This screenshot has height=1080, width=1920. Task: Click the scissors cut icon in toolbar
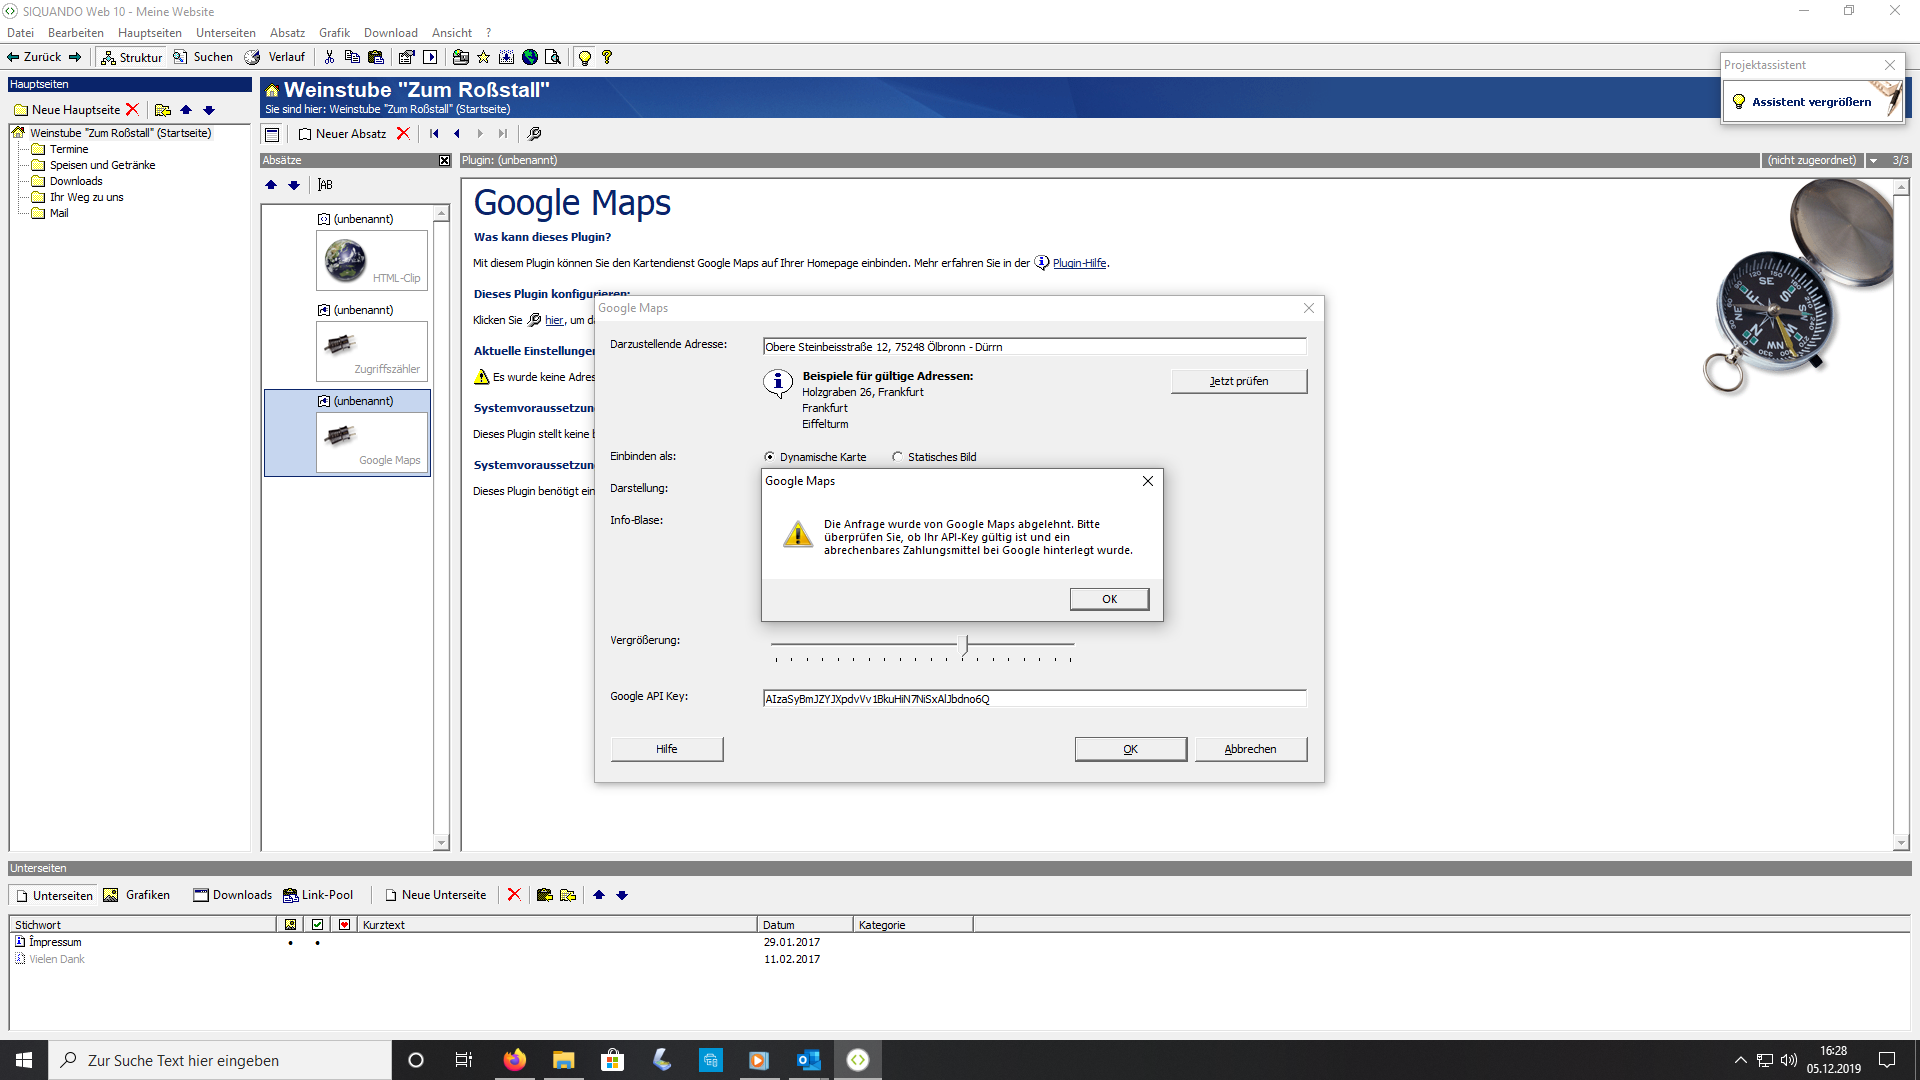coord(329,57)
